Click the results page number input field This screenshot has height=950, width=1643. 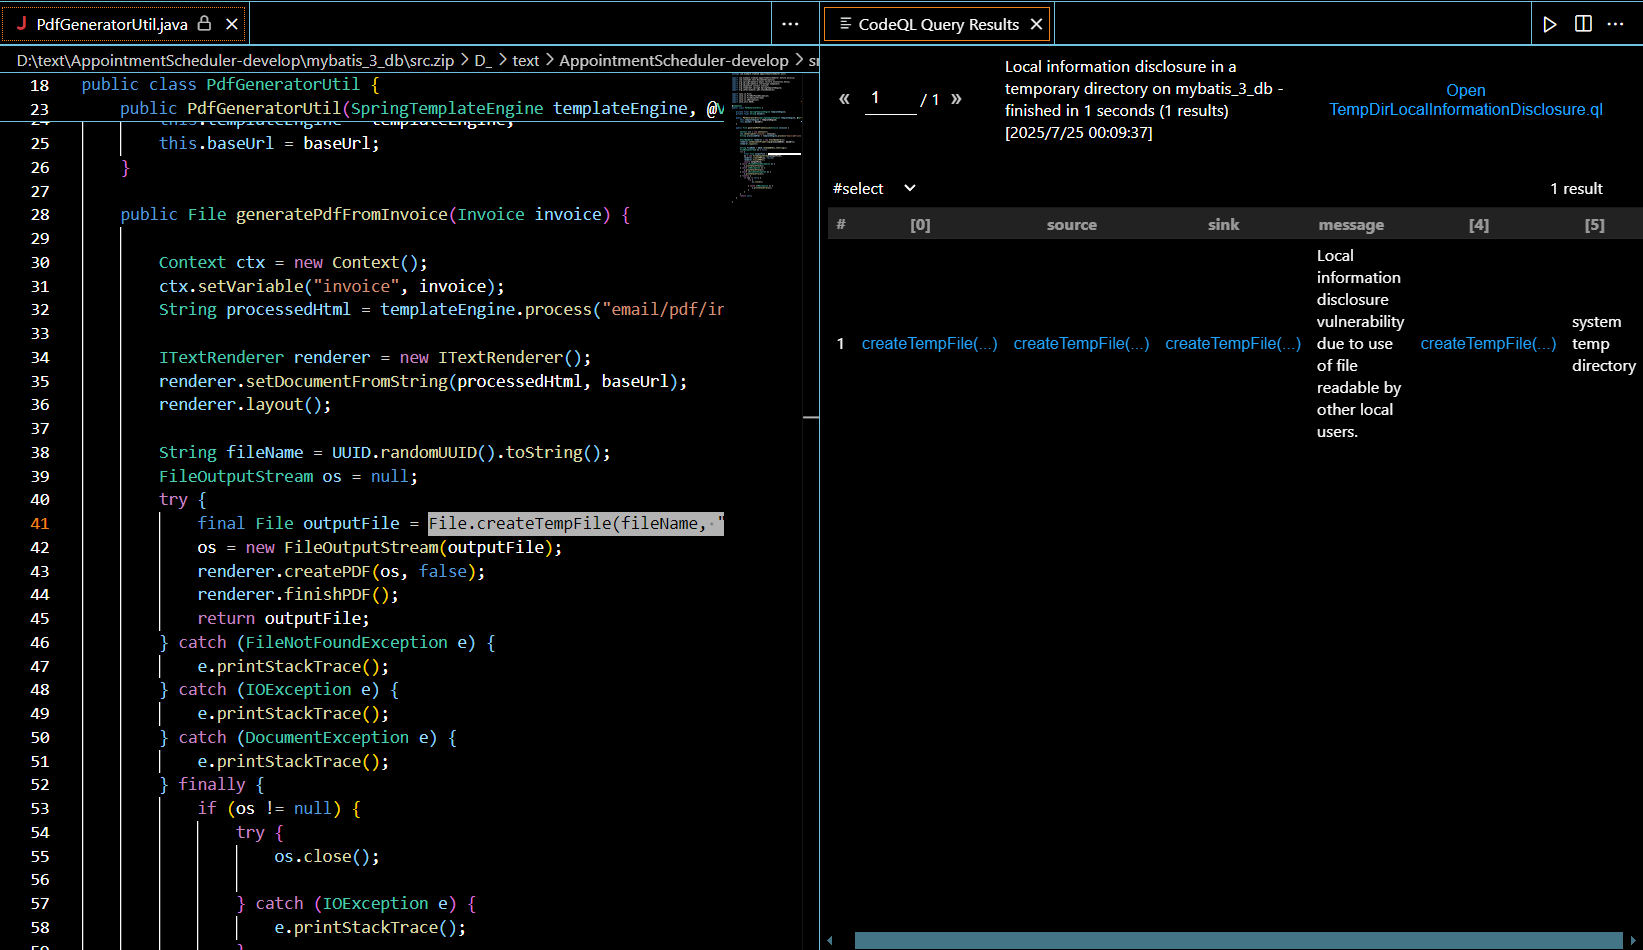point(889,98)
